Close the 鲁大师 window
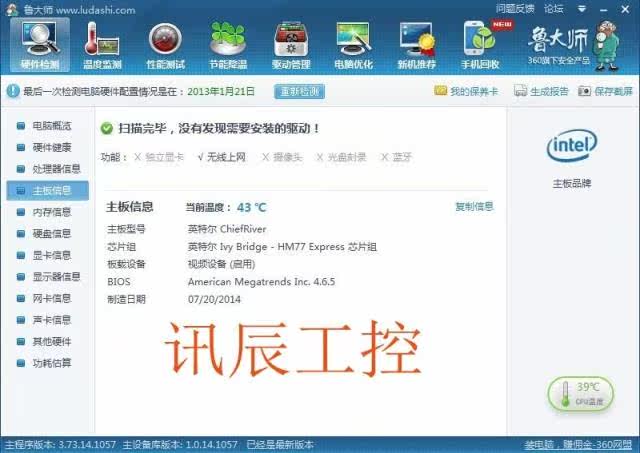 (625, 9)
